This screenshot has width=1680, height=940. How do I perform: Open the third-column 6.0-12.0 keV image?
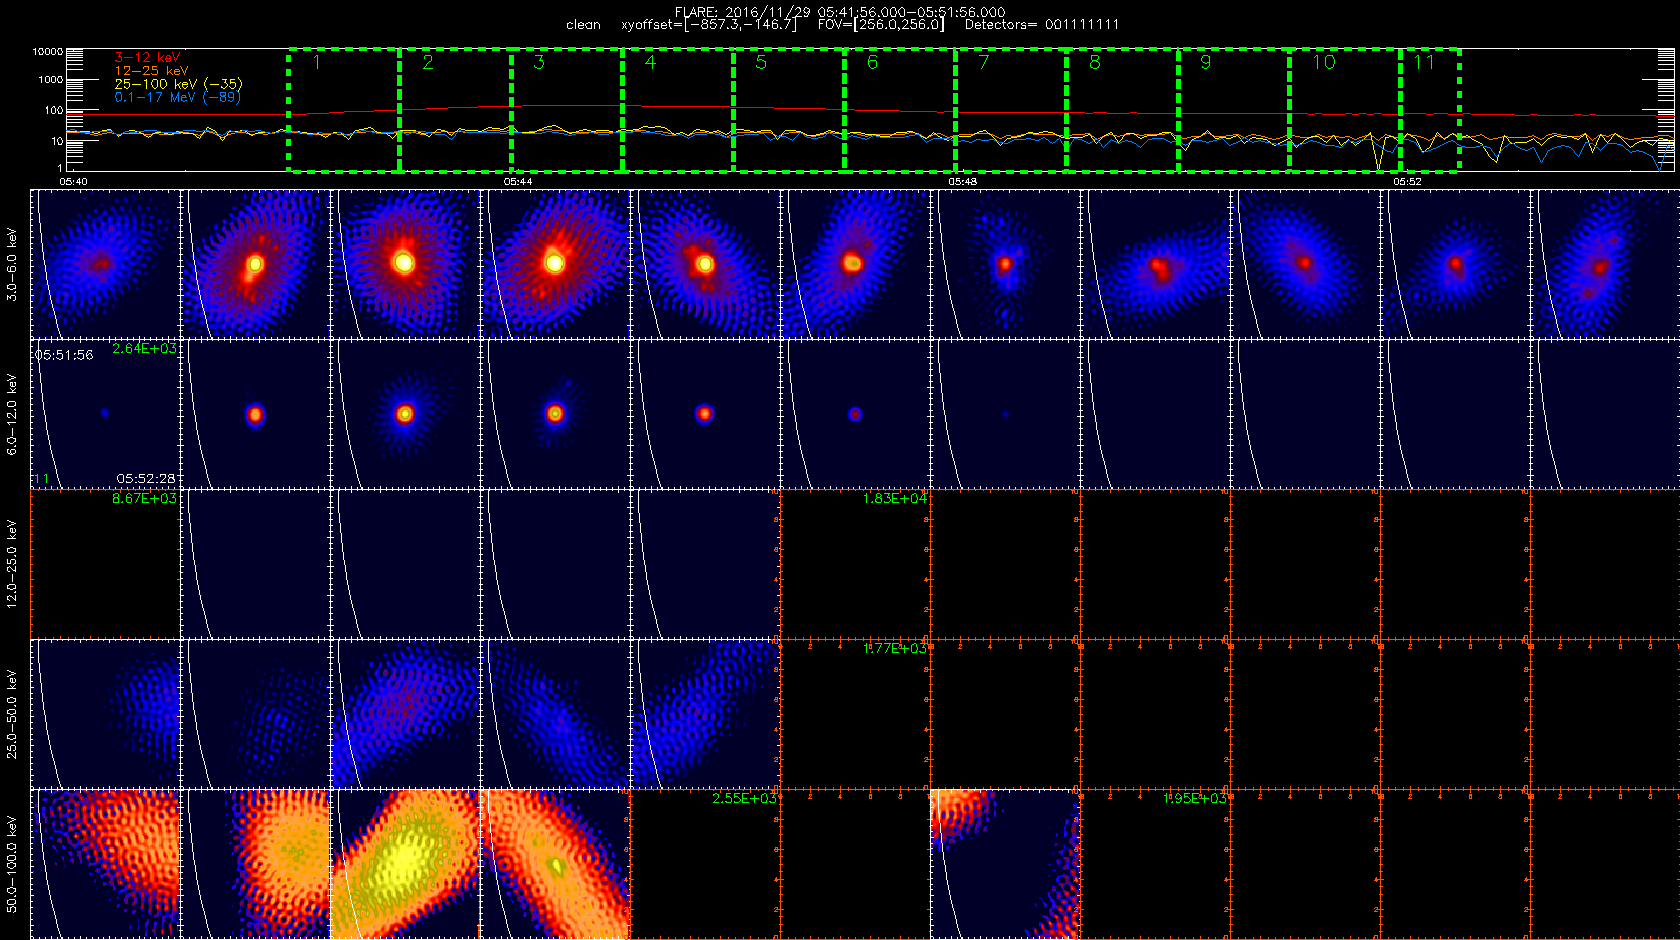(405, 414)
